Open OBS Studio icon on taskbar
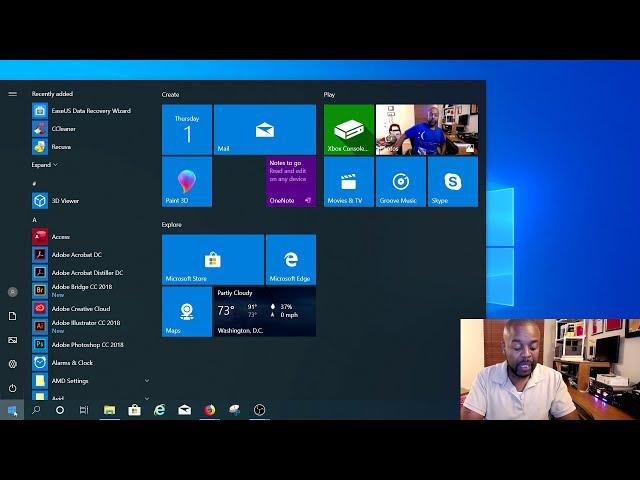Screen dimensions: 640x480 click(x=260, y=410)
